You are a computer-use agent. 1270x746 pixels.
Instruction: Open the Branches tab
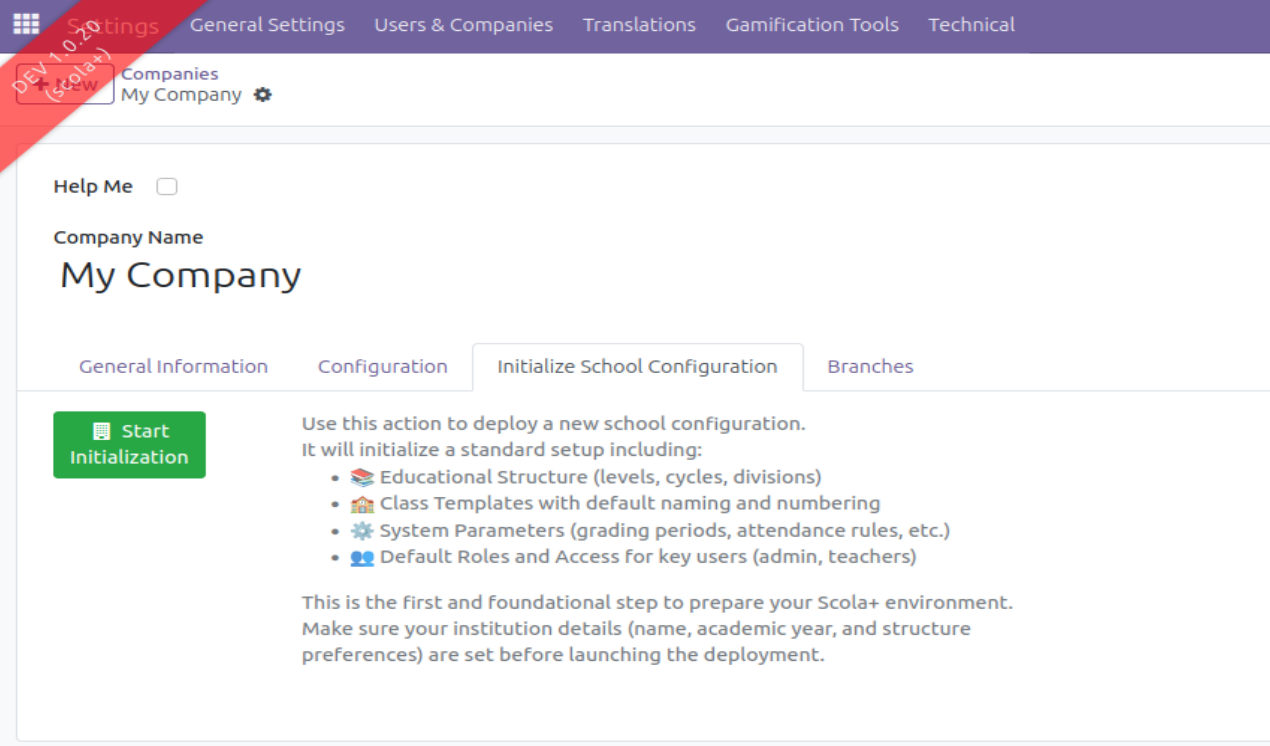(x=870, y=367)
